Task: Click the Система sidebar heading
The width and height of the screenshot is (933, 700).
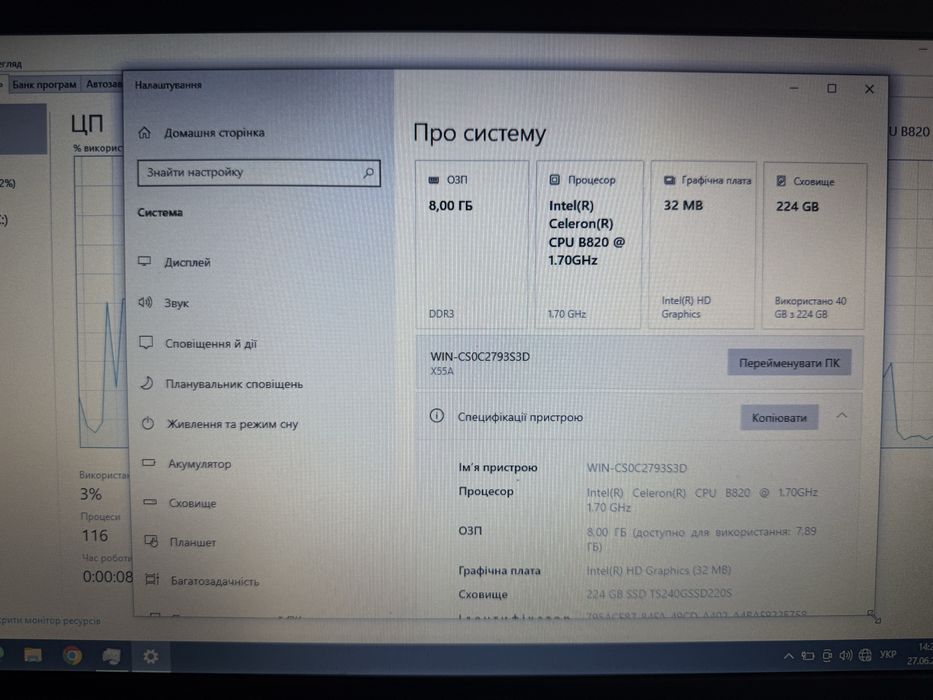Action: coord(160,212)
